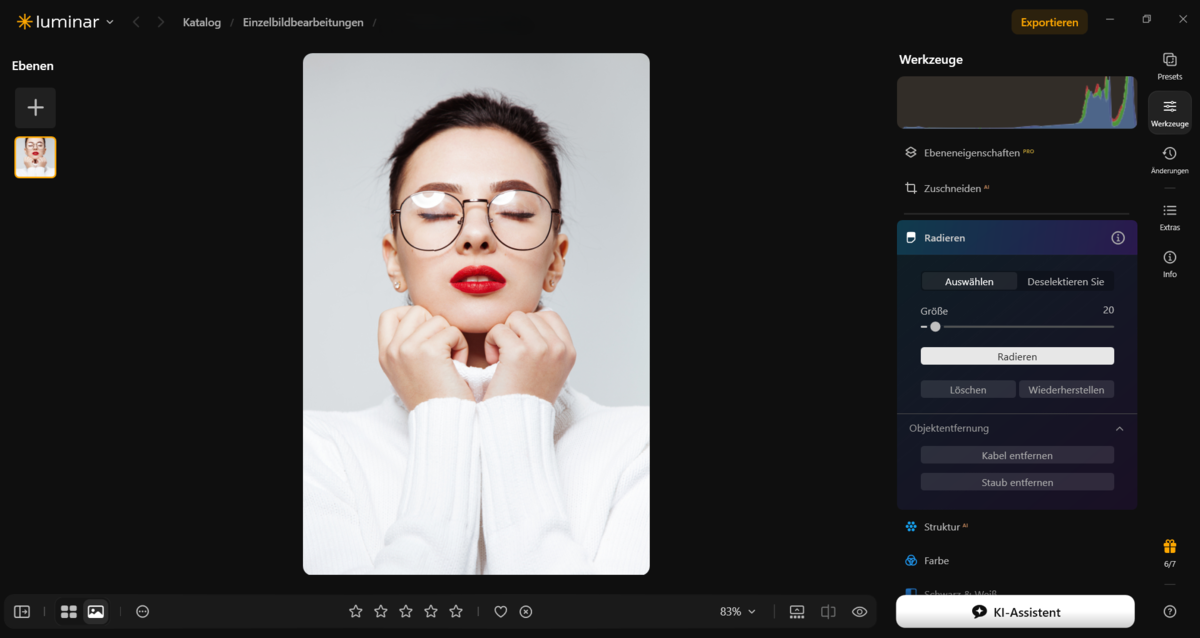Screen dimensions: 1200x638
Task: Click the Größe value 20
Action: tap(1108, 310)
